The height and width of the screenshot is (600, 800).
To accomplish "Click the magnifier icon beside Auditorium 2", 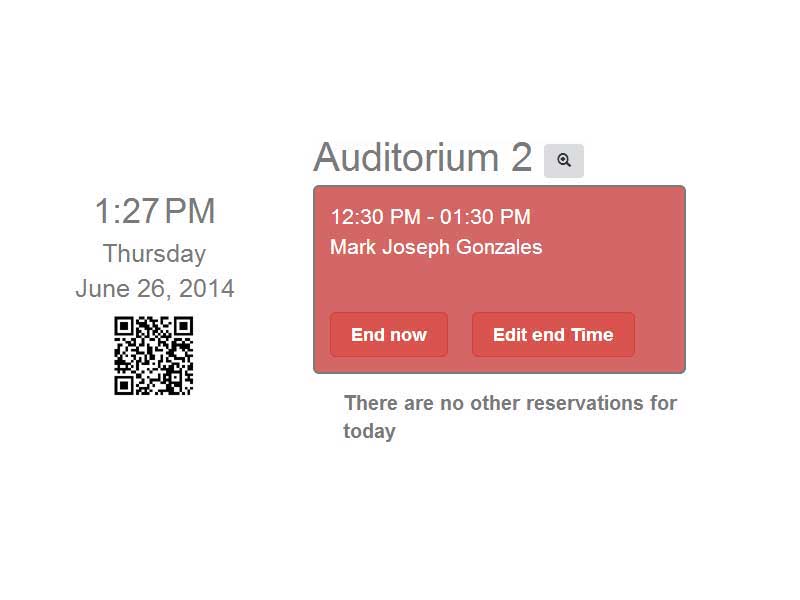I will click(x=563, y=161).
